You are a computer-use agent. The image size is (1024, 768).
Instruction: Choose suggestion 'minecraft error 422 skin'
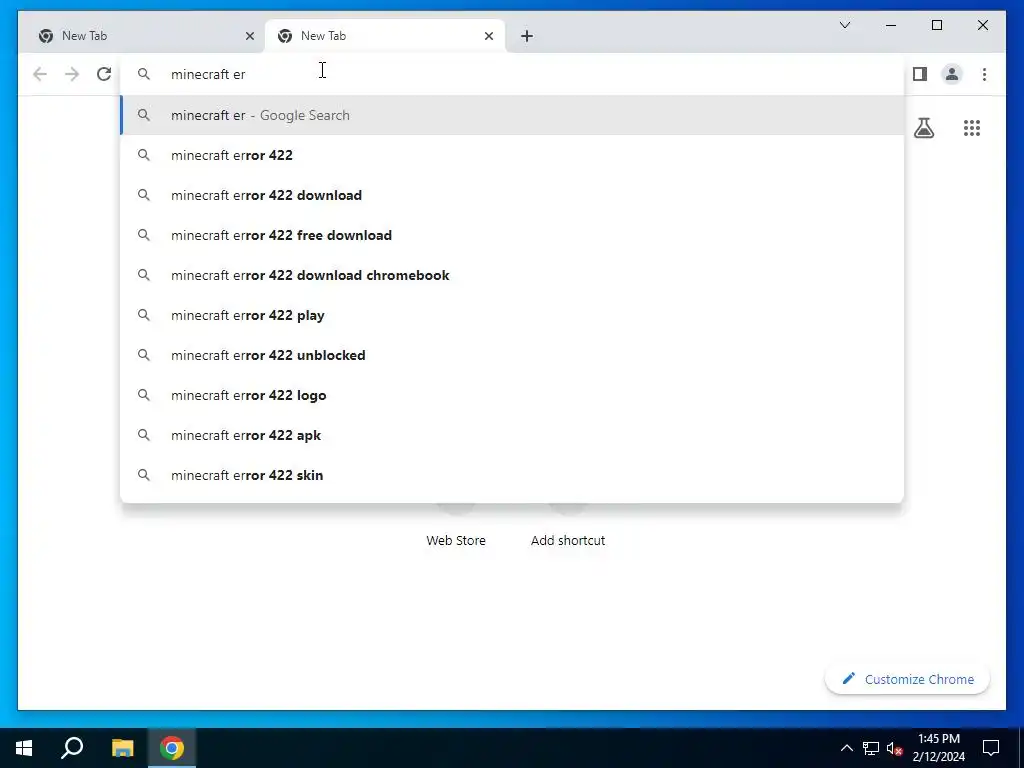(512, 475)
